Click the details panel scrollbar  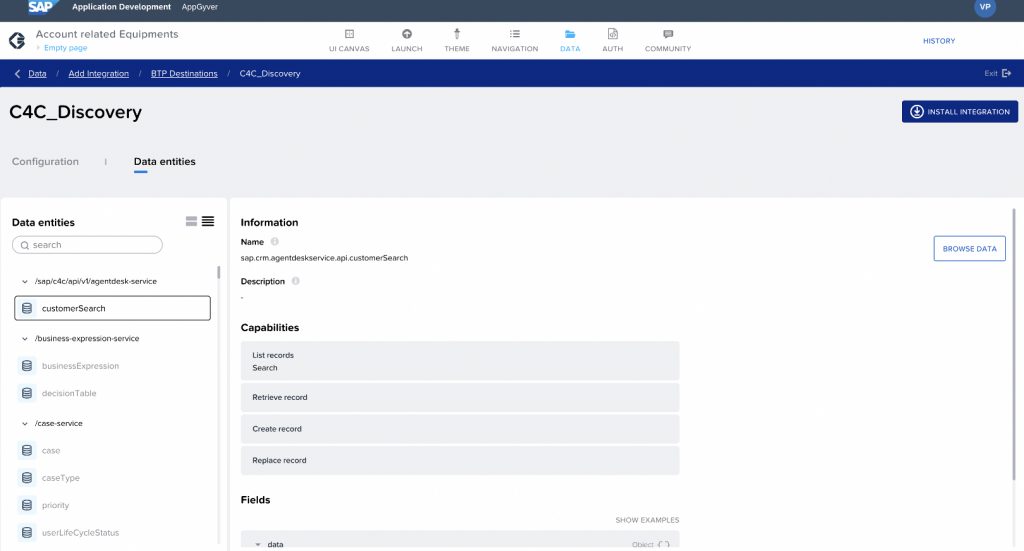click(1014, 345)
